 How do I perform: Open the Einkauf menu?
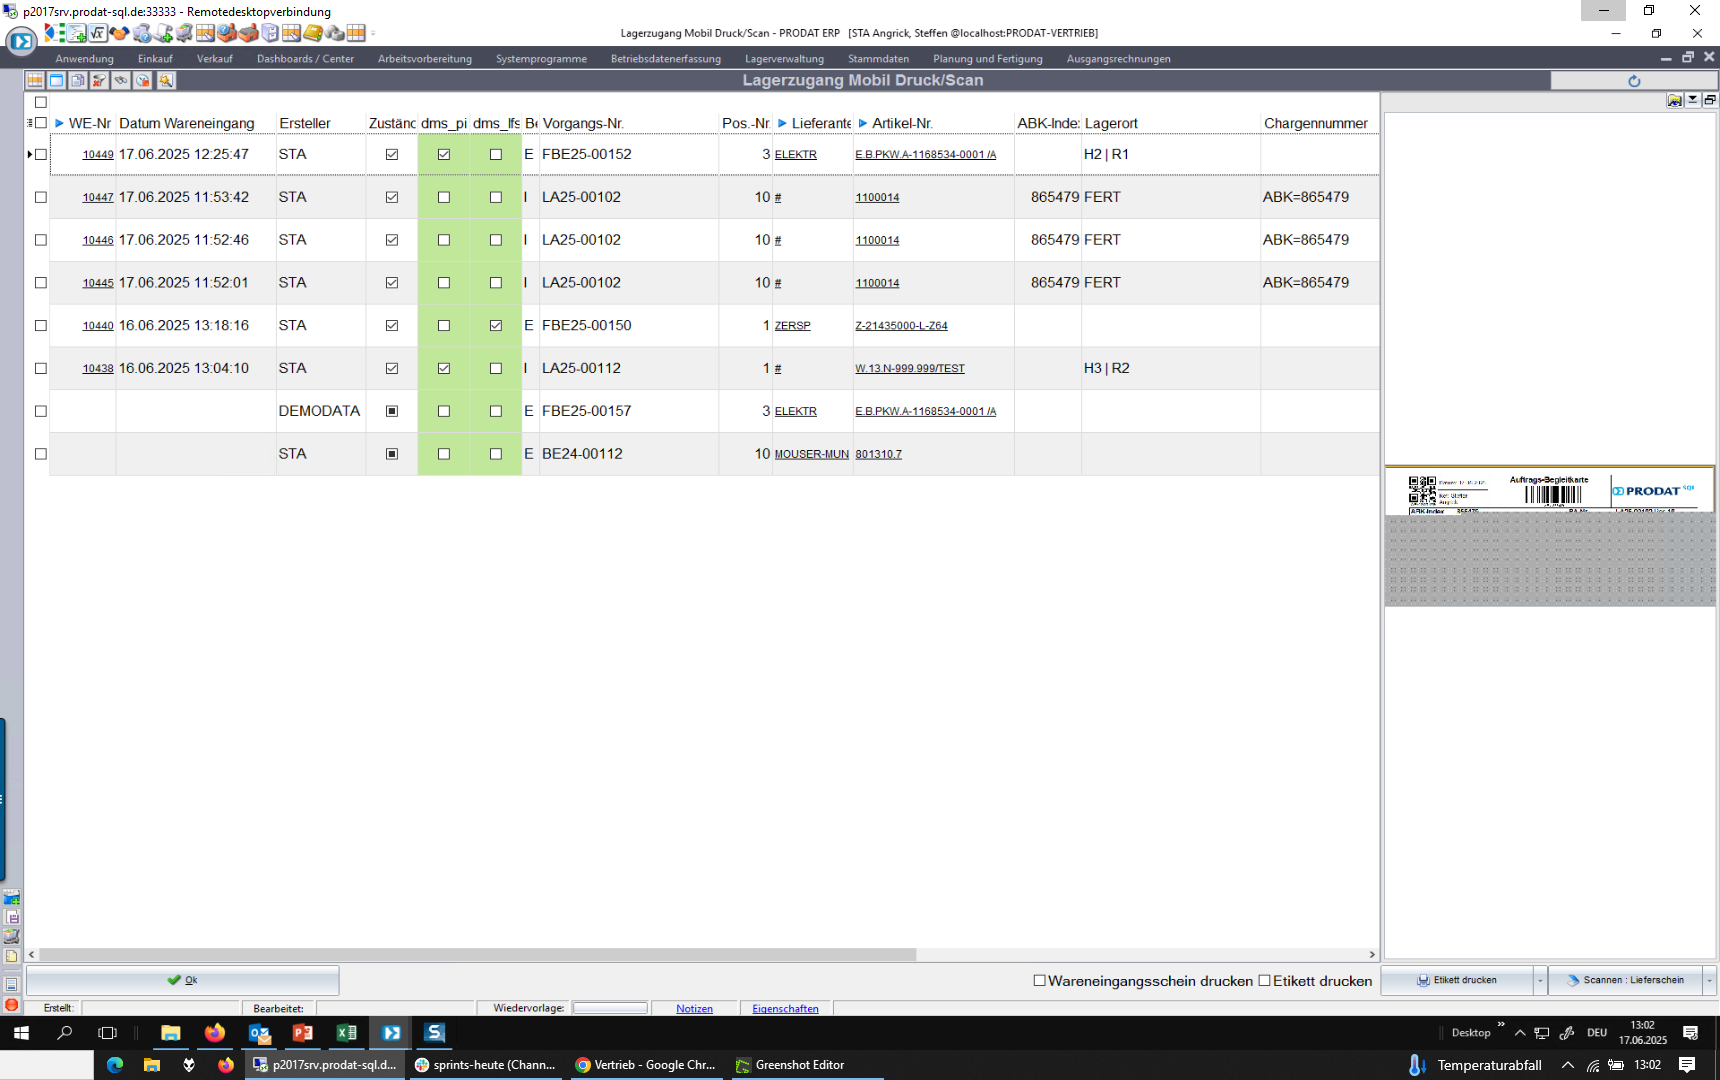pyautogui.click(x=155, y=59)
